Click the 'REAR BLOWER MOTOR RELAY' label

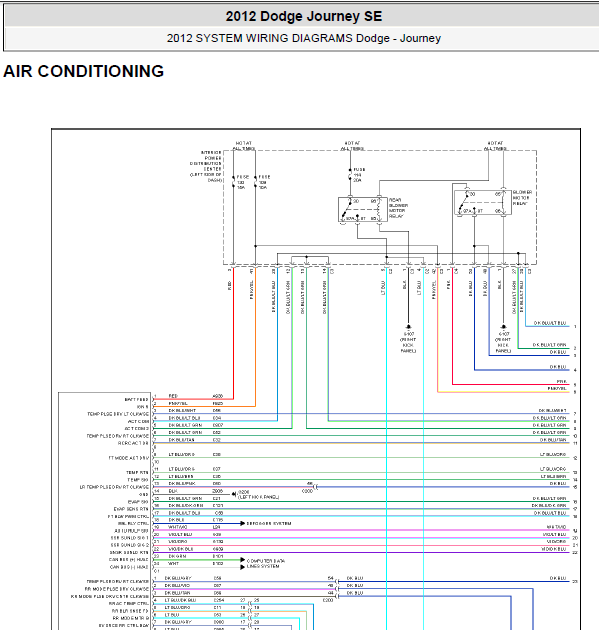(x=398, y=208)
